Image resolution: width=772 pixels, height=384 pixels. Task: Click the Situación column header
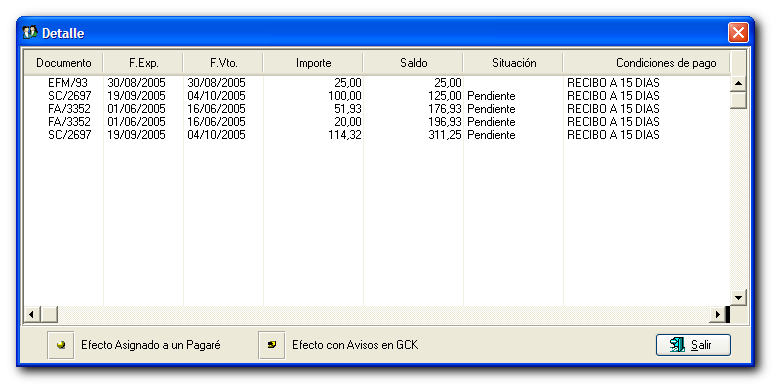click(x=514, y=63)
